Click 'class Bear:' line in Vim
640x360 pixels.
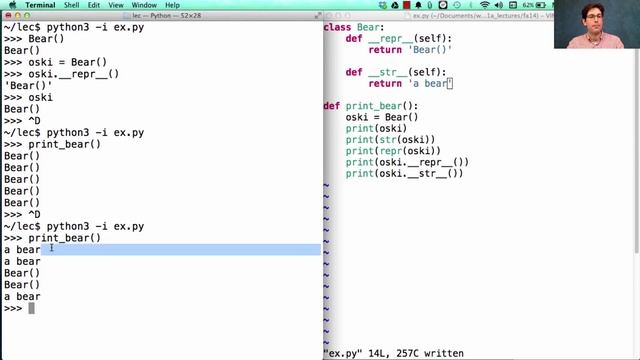tap(354, 27)
